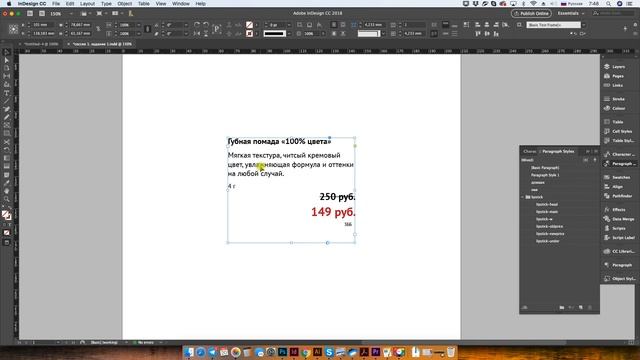
Task: Open the Swatches panel
Action: [618, 177]
